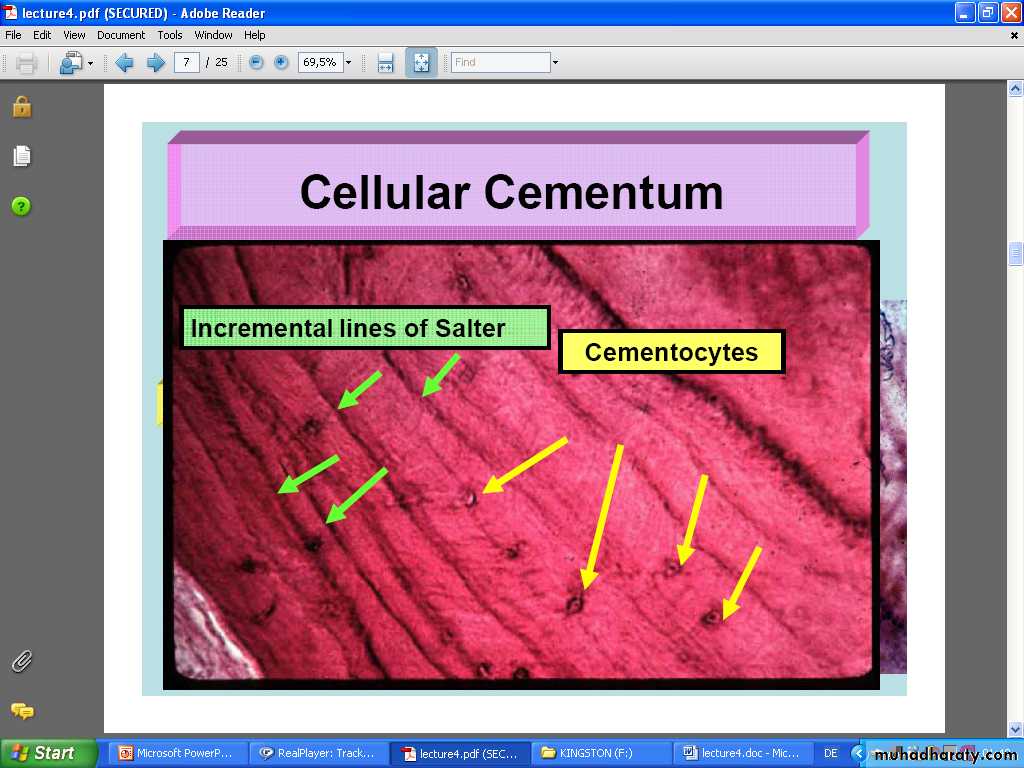Open the collaboration tool dropdown arrow

[x=90, y=63]
